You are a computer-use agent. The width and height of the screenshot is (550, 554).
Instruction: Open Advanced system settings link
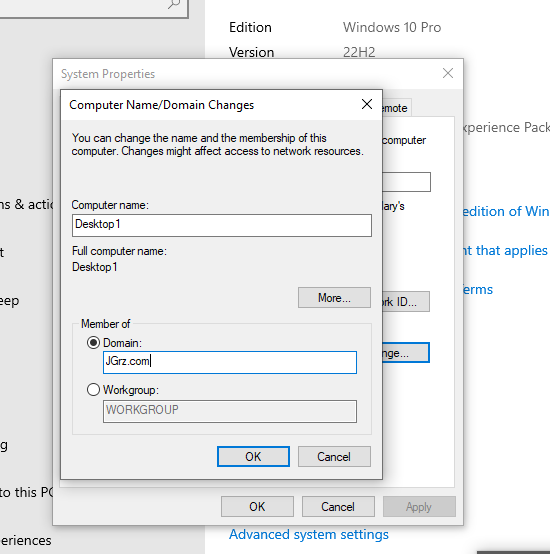[x=309, y=534]
